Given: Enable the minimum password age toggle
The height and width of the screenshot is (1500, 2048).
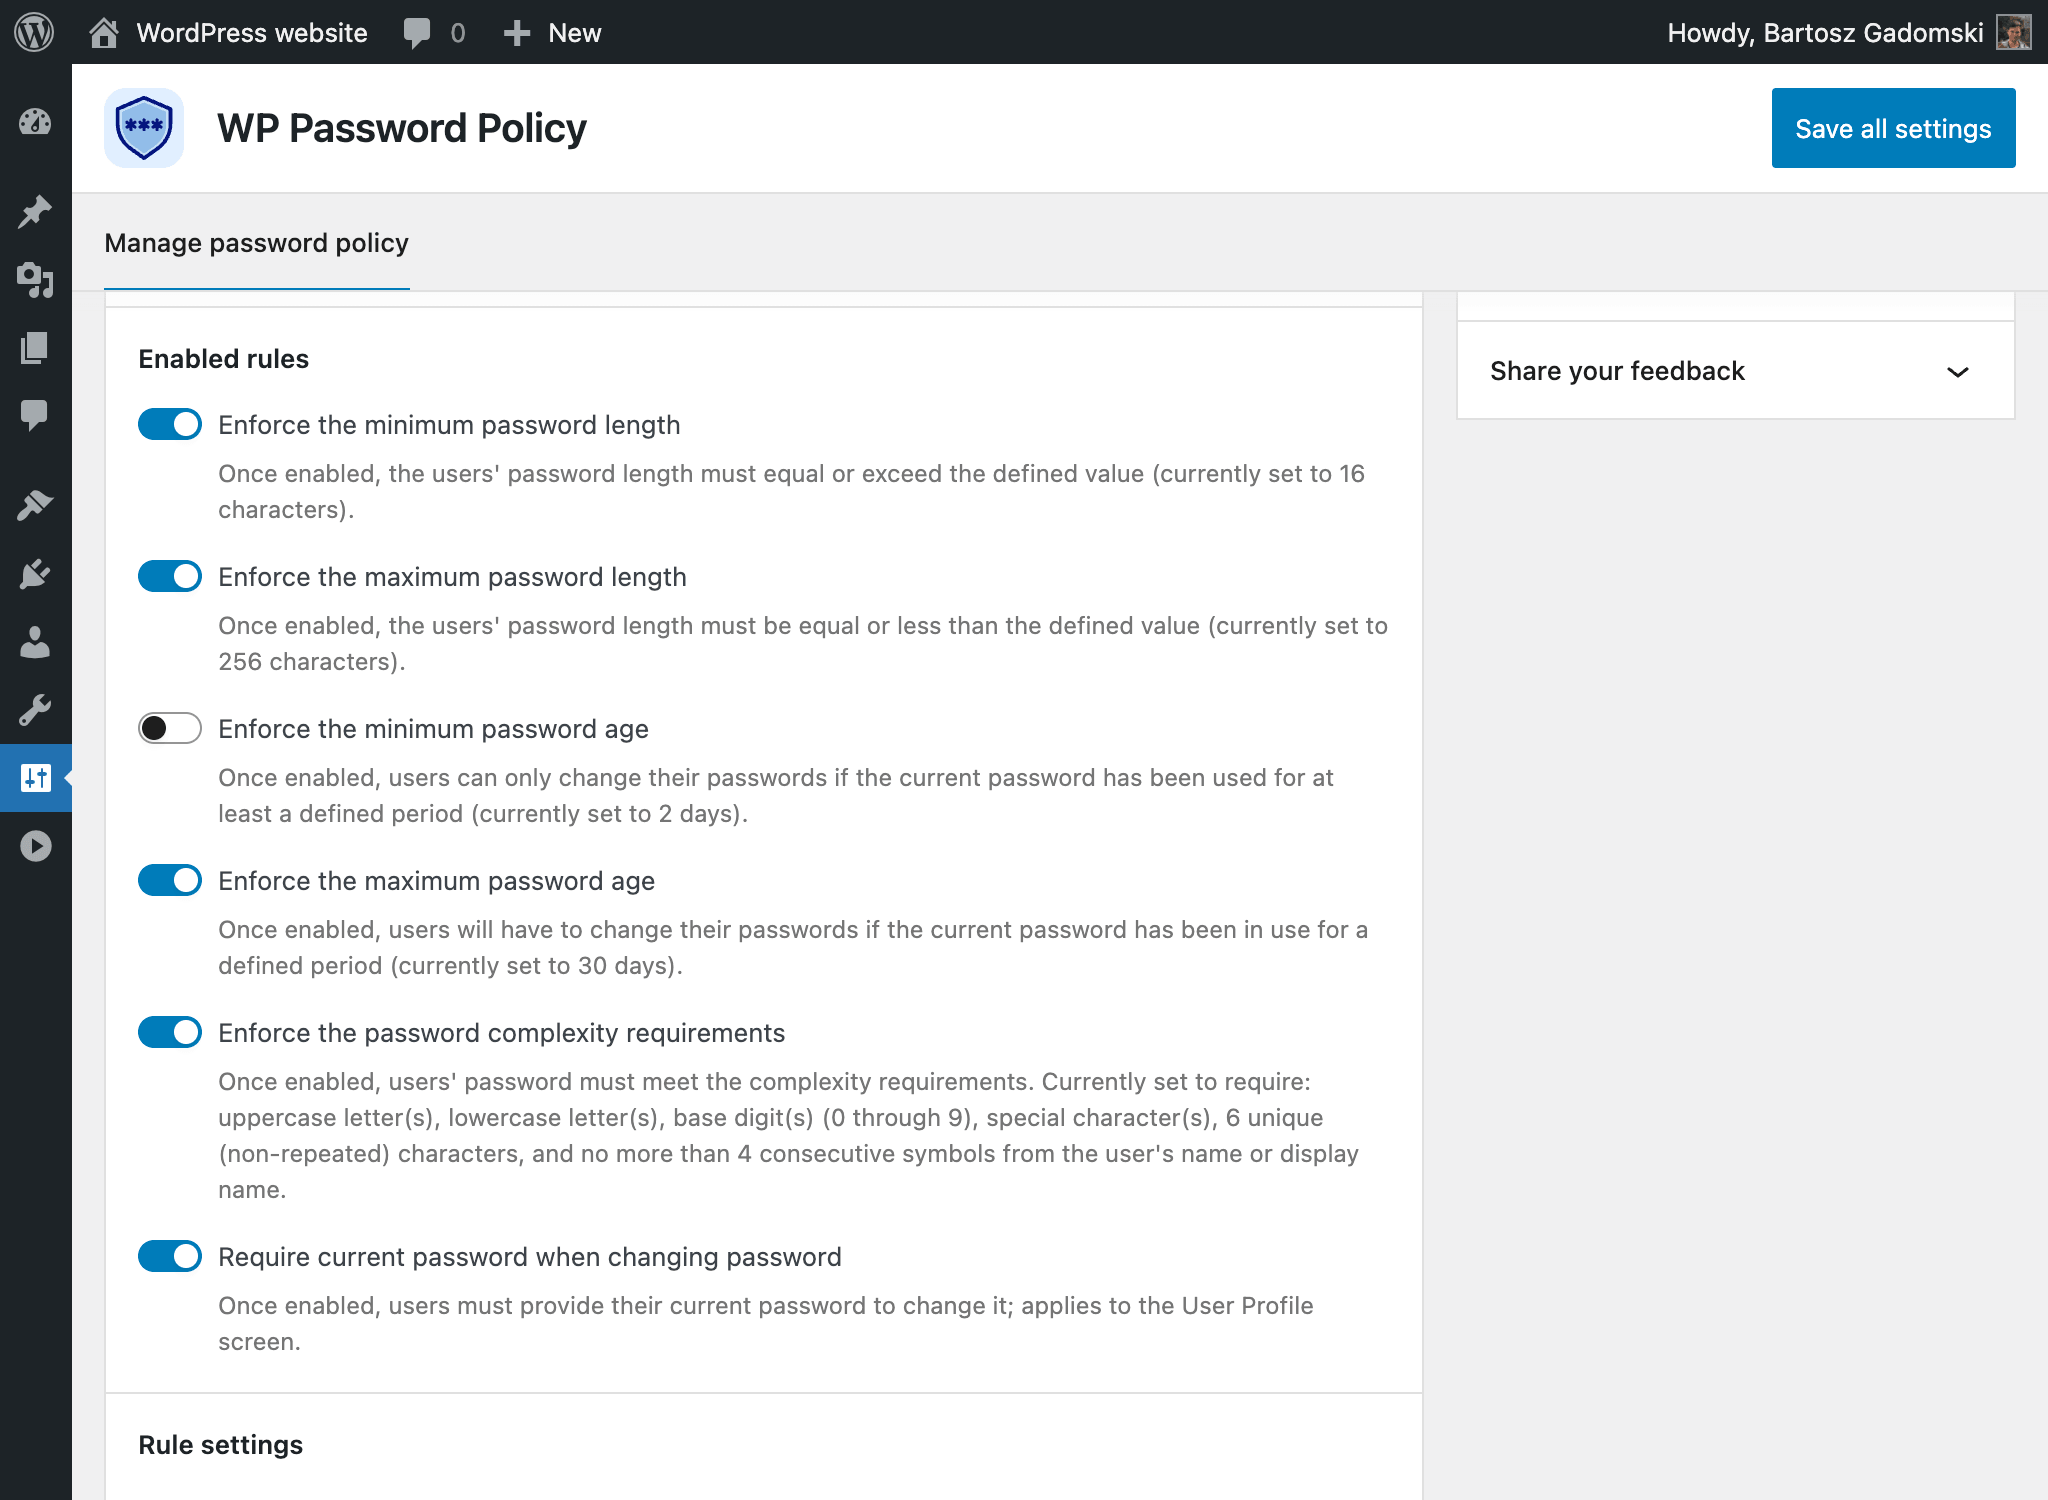Looking at the screenshot, I should tap(170, 728).
